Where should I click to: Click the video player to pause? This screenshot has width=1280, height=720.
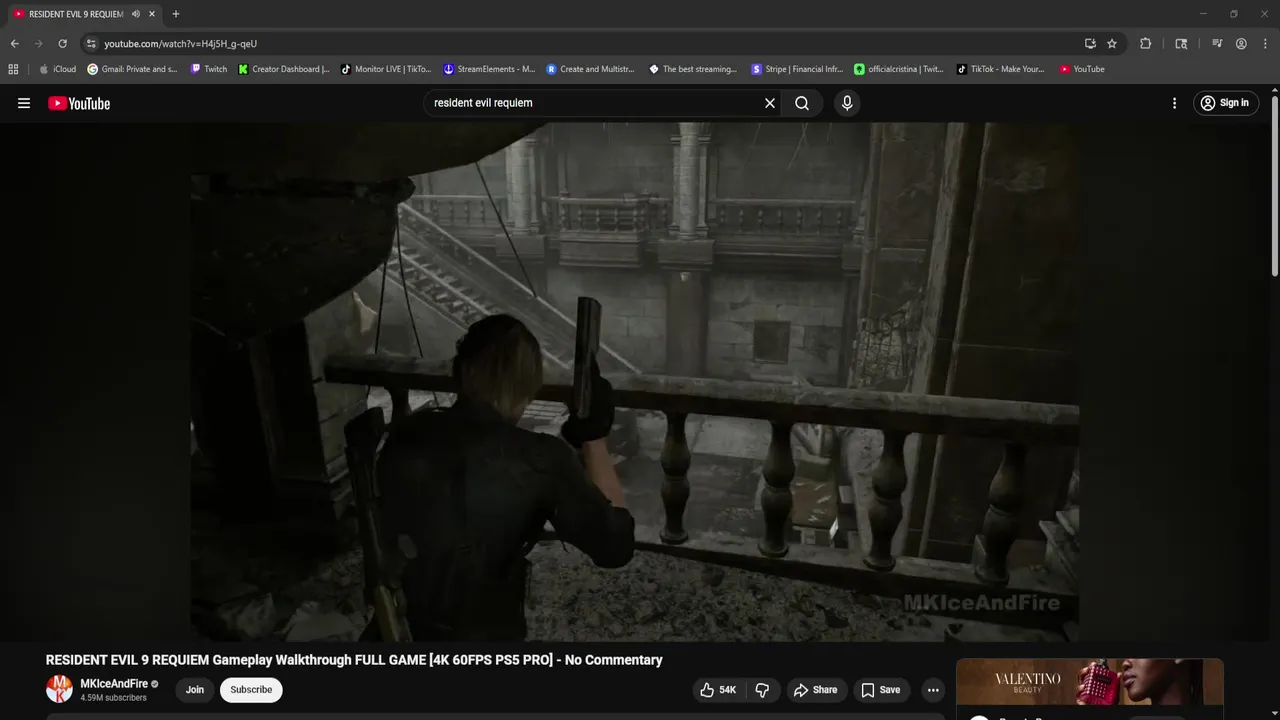point(635,382)
